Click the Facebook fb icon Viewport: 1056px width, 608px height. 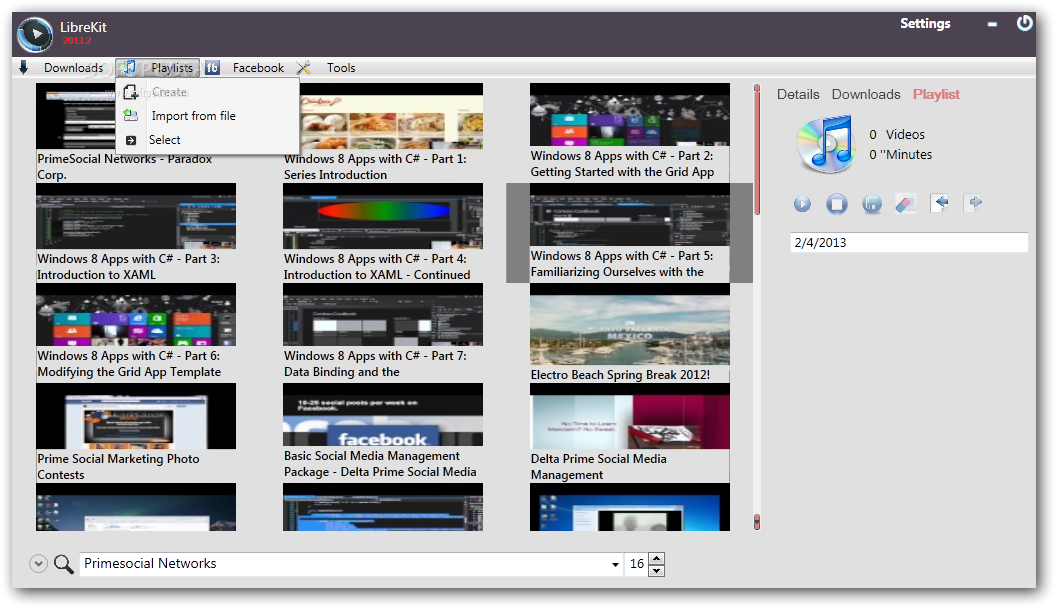[x=212, y=67]
